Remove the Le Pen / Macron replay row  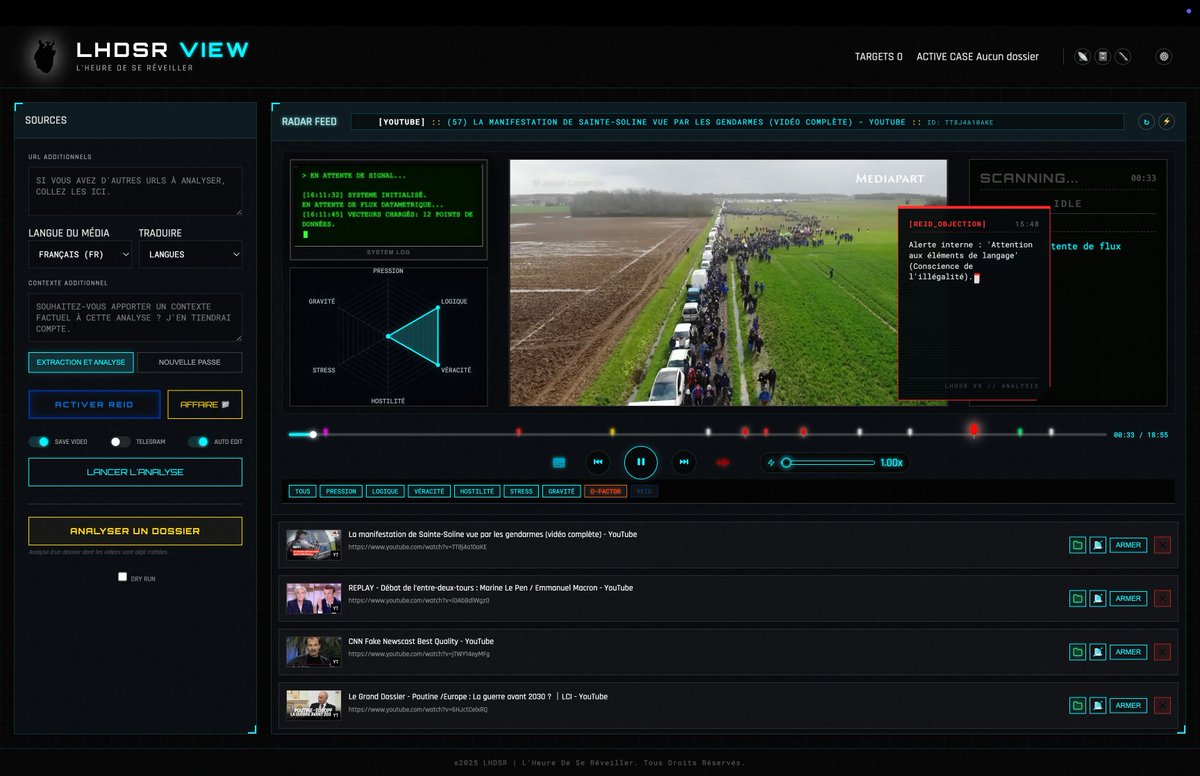coord(1162,598)
